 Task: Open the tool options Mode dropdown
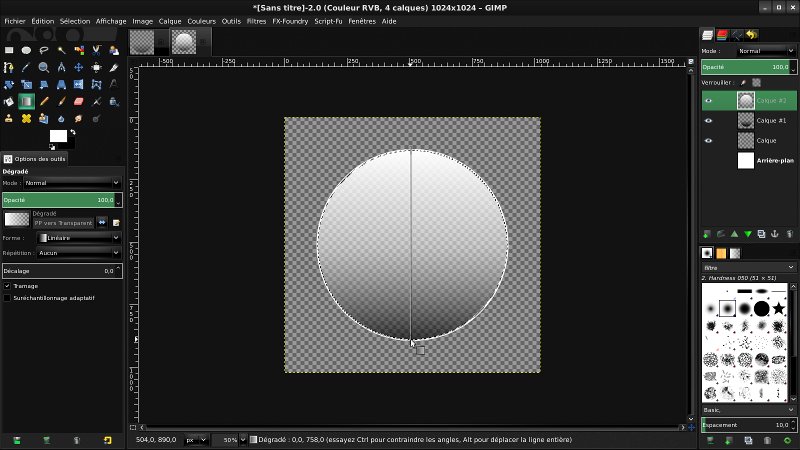pos(72,183)
